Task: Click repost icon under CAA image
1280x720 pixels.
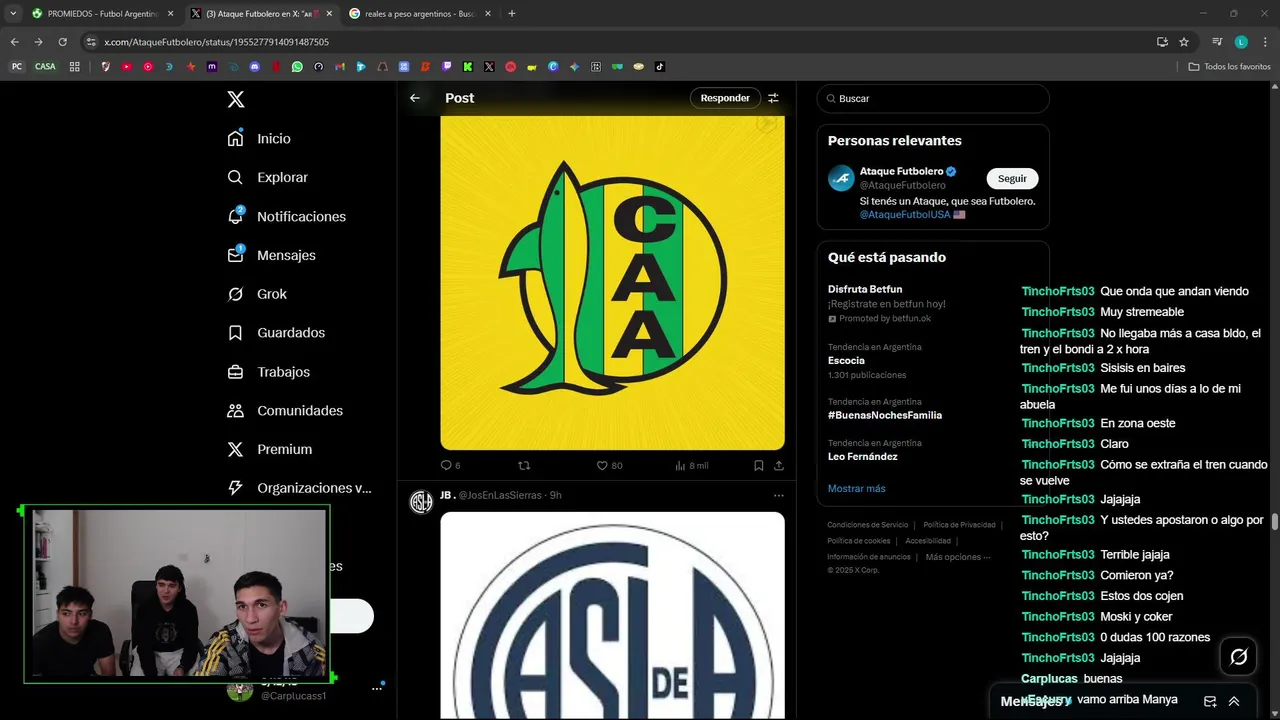Action: coord(524,465)
